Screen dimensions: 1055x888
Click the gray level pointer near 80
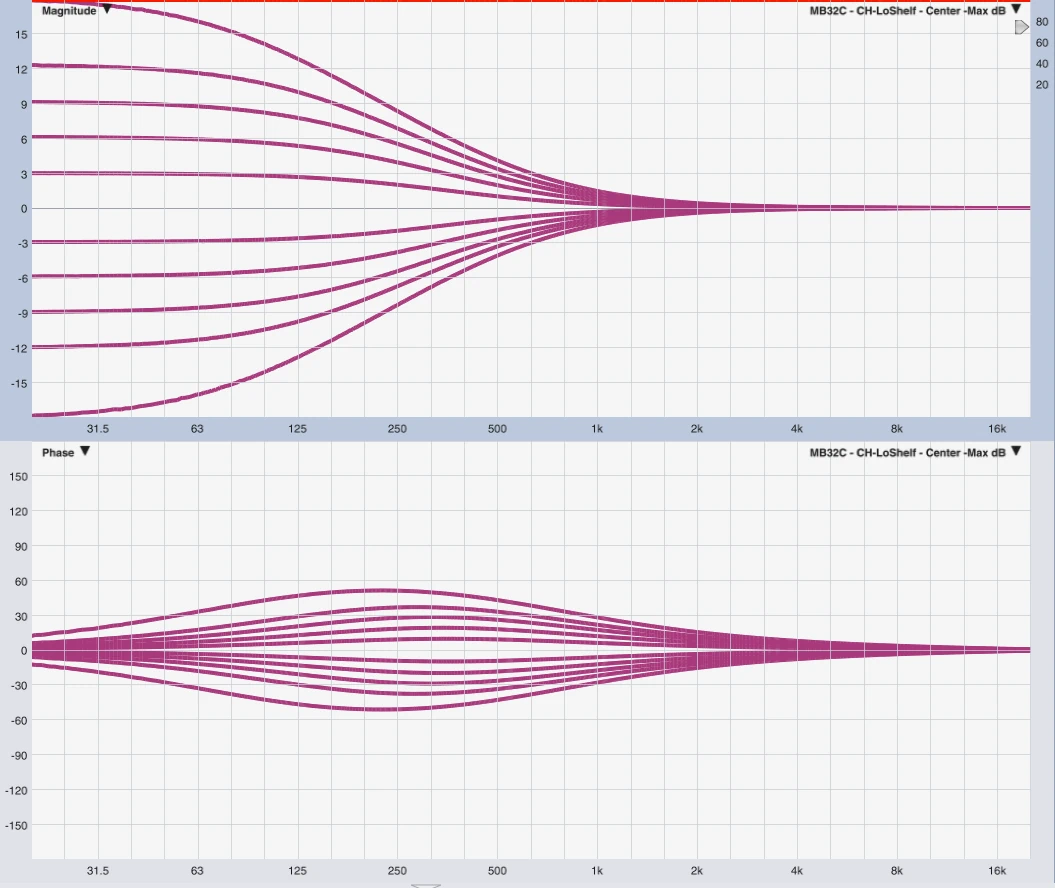click(1020, 28)
